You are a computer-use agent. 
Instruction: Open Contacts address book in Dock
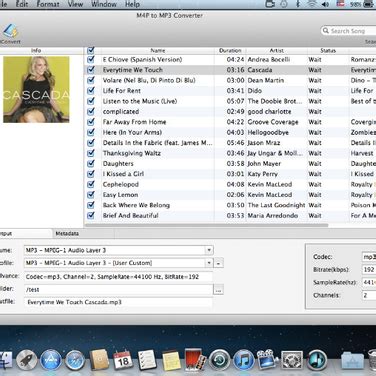pos(99,360)
